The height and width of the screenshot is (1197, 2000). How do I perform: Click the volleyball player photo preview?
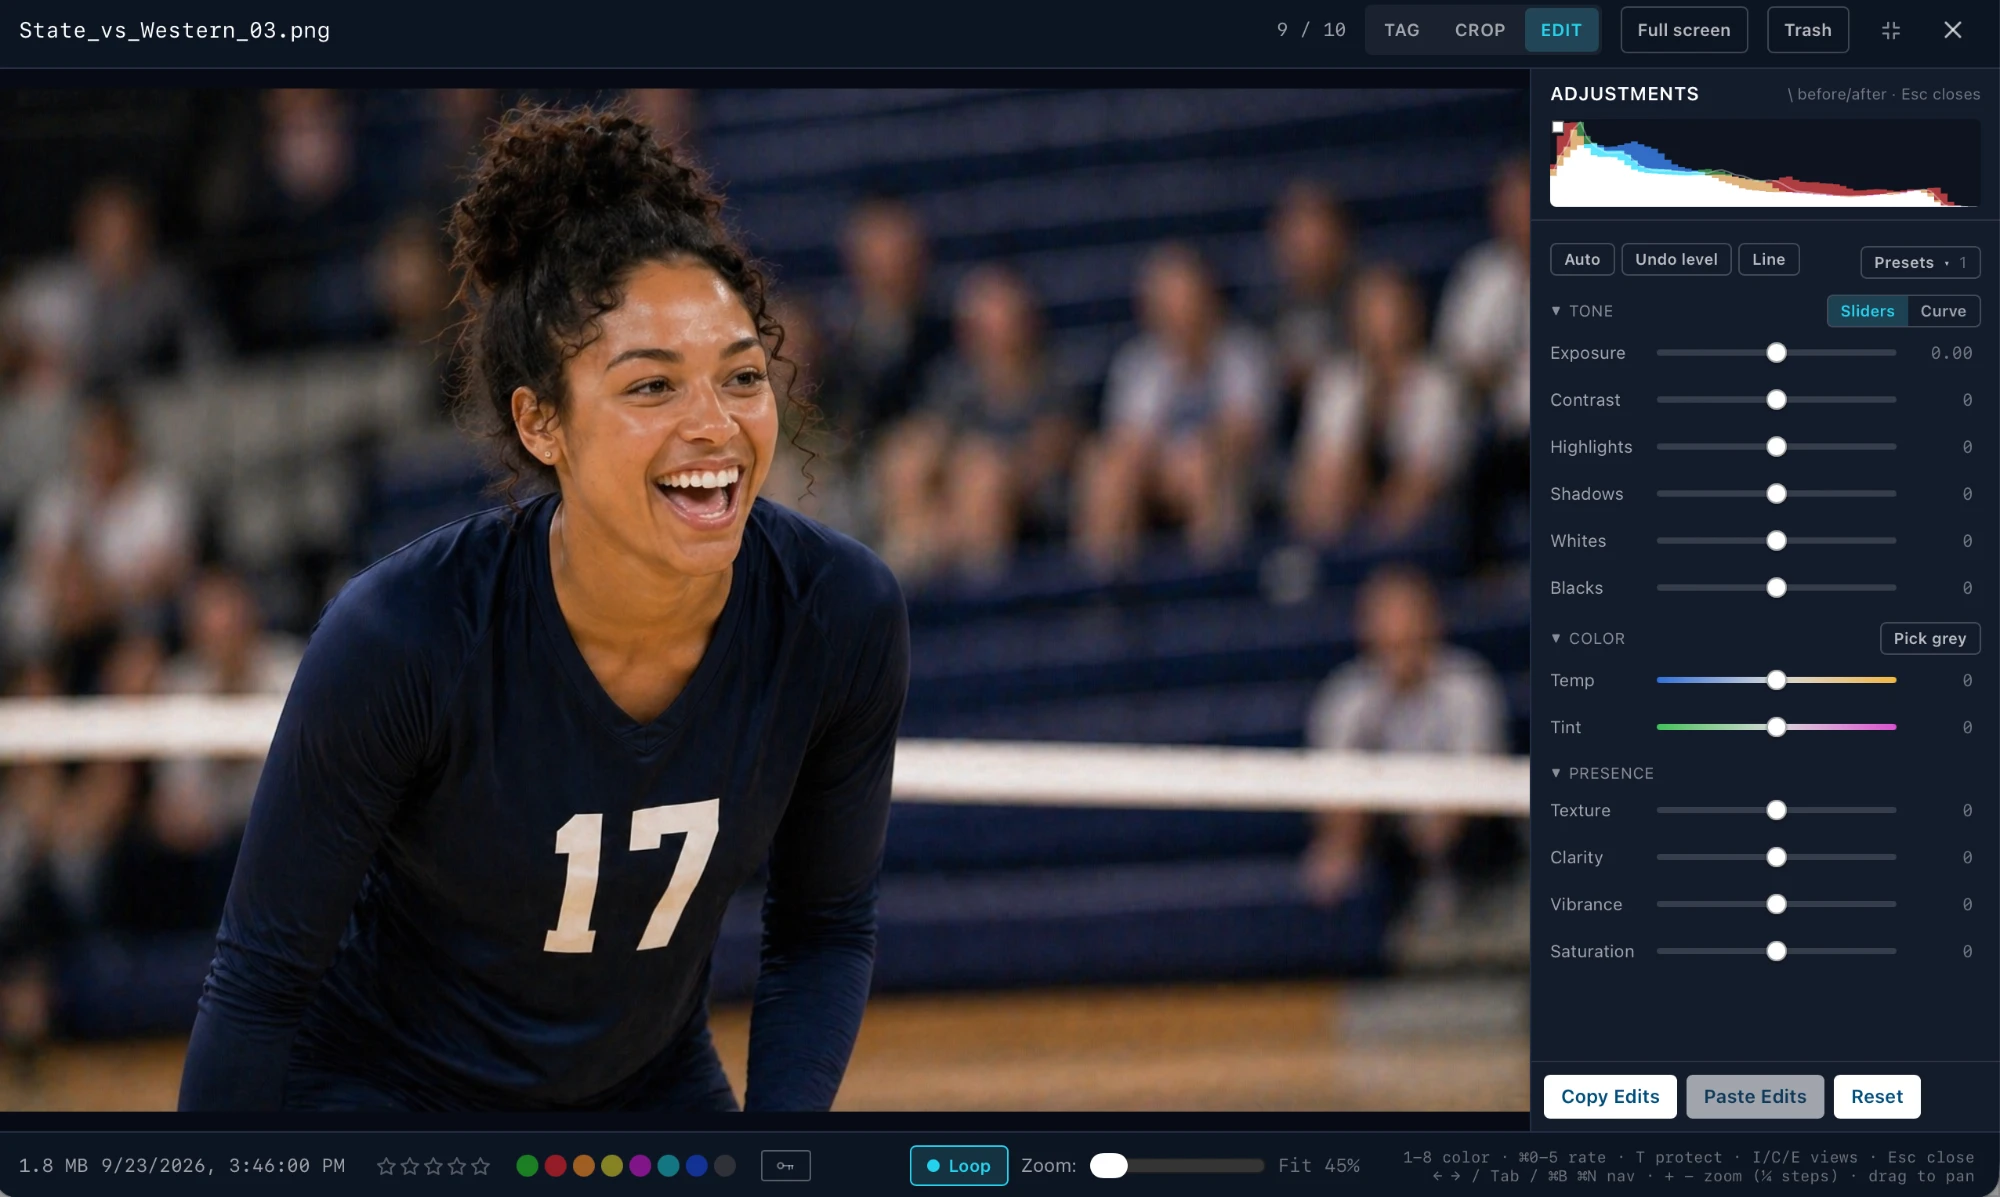tap(764, 600)
